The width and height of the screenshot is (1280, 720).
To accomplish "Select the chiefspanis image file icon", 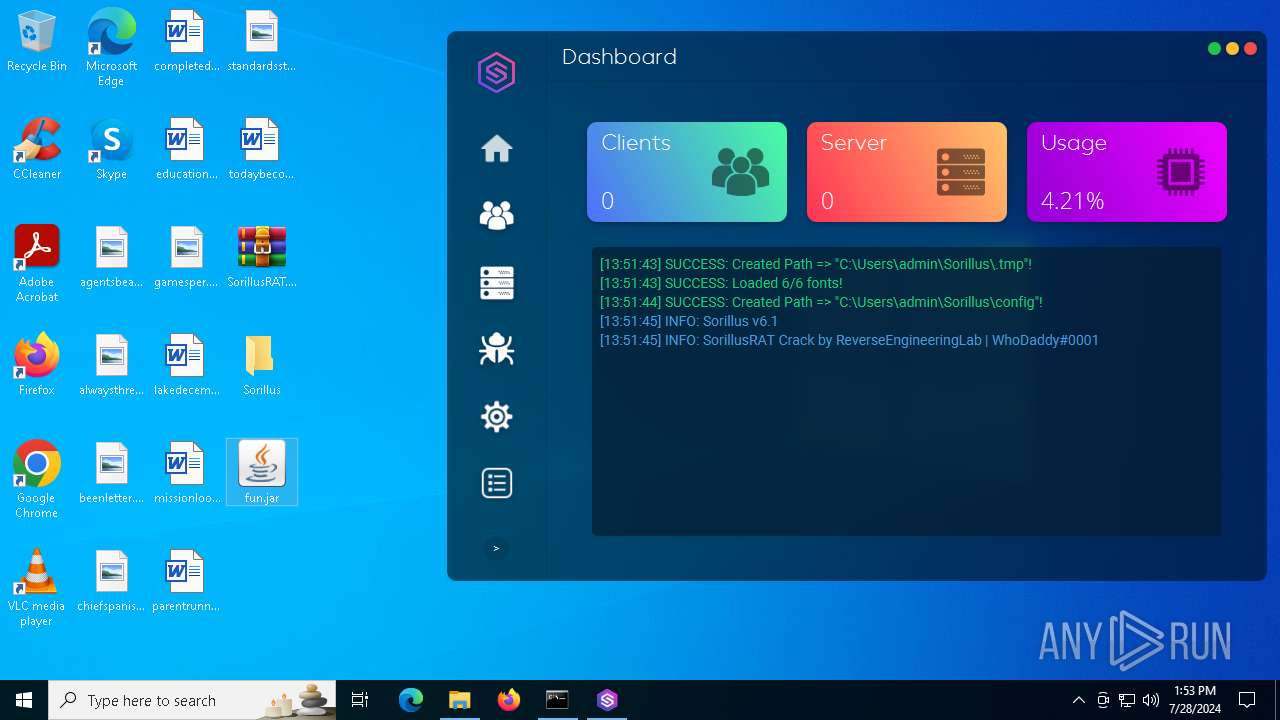I will pyautogui.click(x=111, y=580).
